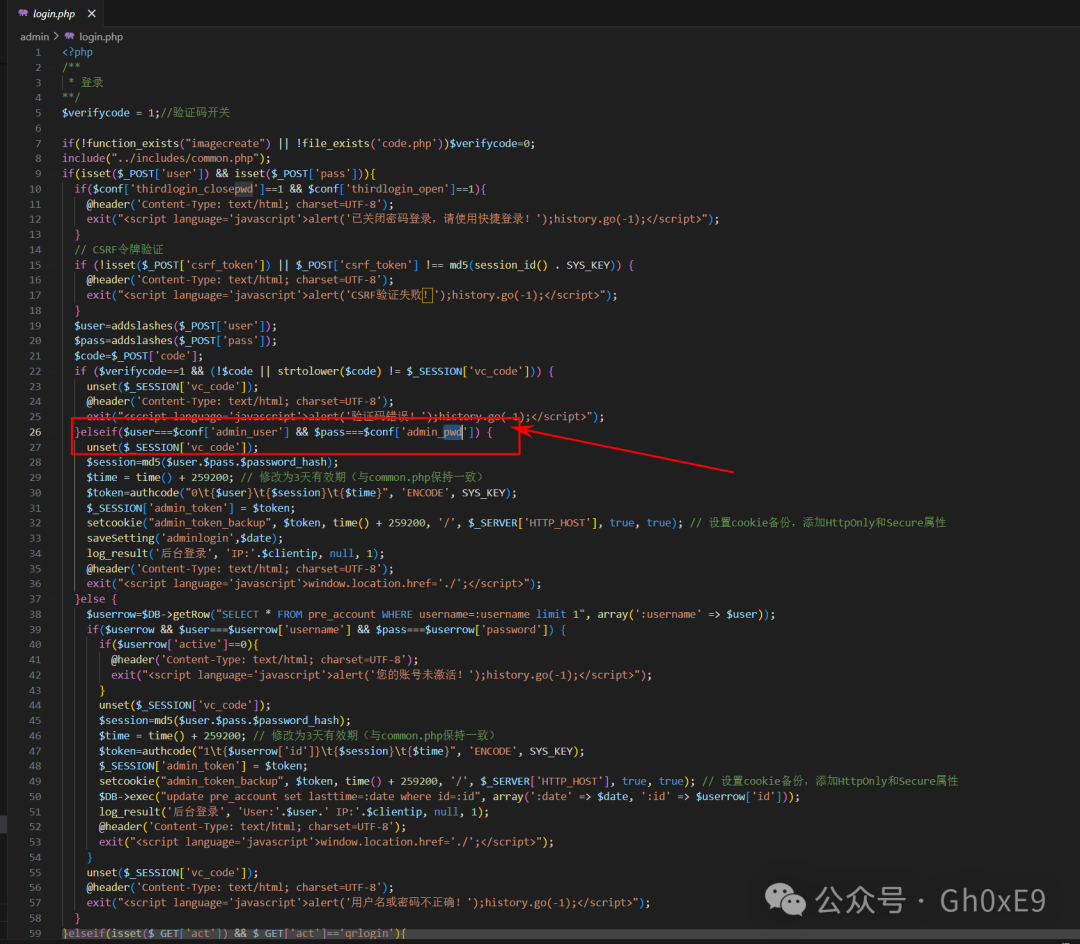This screenshot has height=944, width=1080.
Task: Click "saveSetting('adminlogin',$date);" on line 33
Action: coord(185,538)
